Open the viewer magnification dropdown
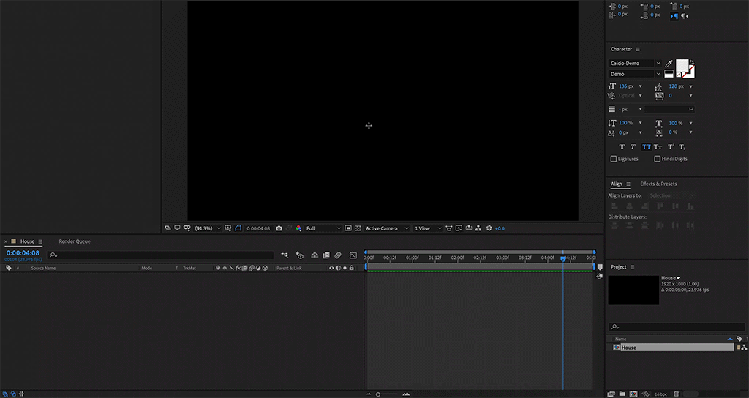Screen dimensions: 749x398 [x=208, y=228]
